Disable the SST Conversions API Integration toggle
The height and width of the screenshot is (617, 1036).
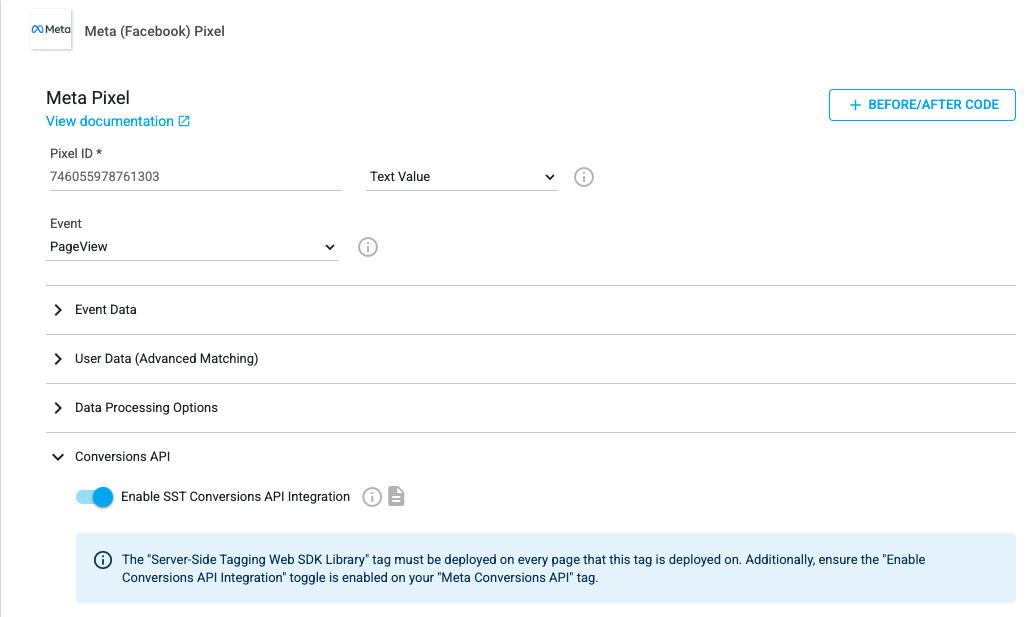point(95,497)
